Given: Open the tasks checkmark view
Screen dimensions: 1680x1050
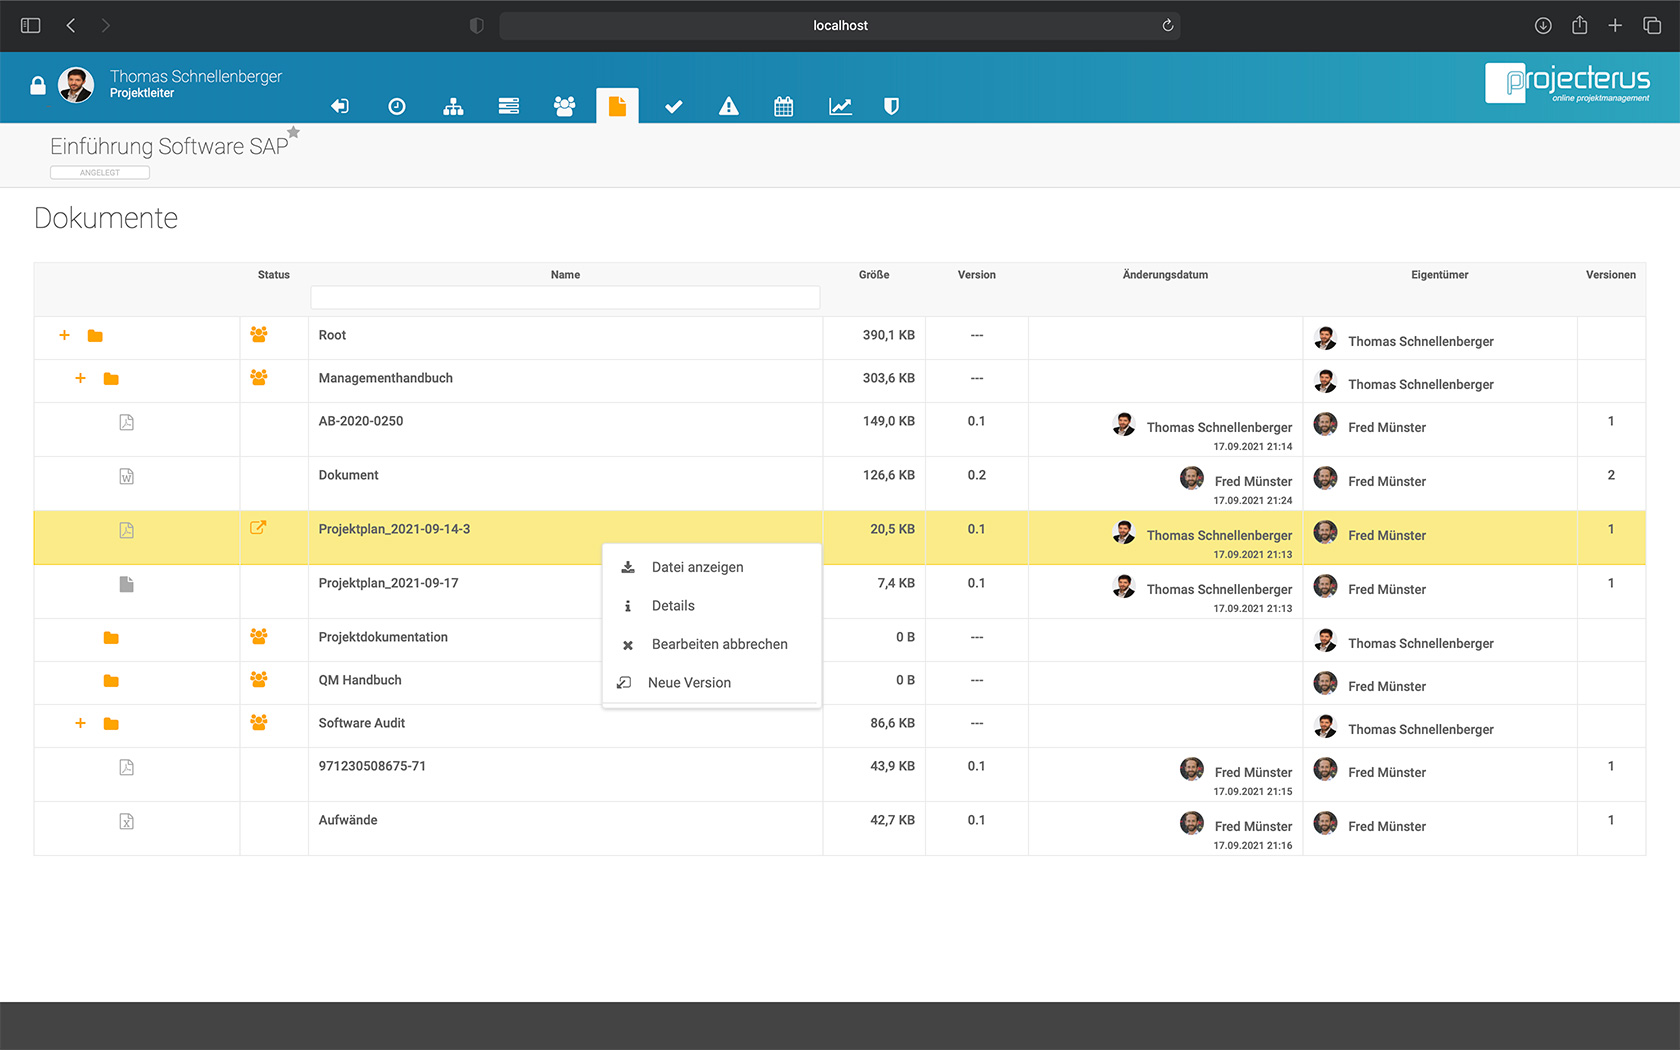Looking at the screenshot, I should tap(673, 105).
